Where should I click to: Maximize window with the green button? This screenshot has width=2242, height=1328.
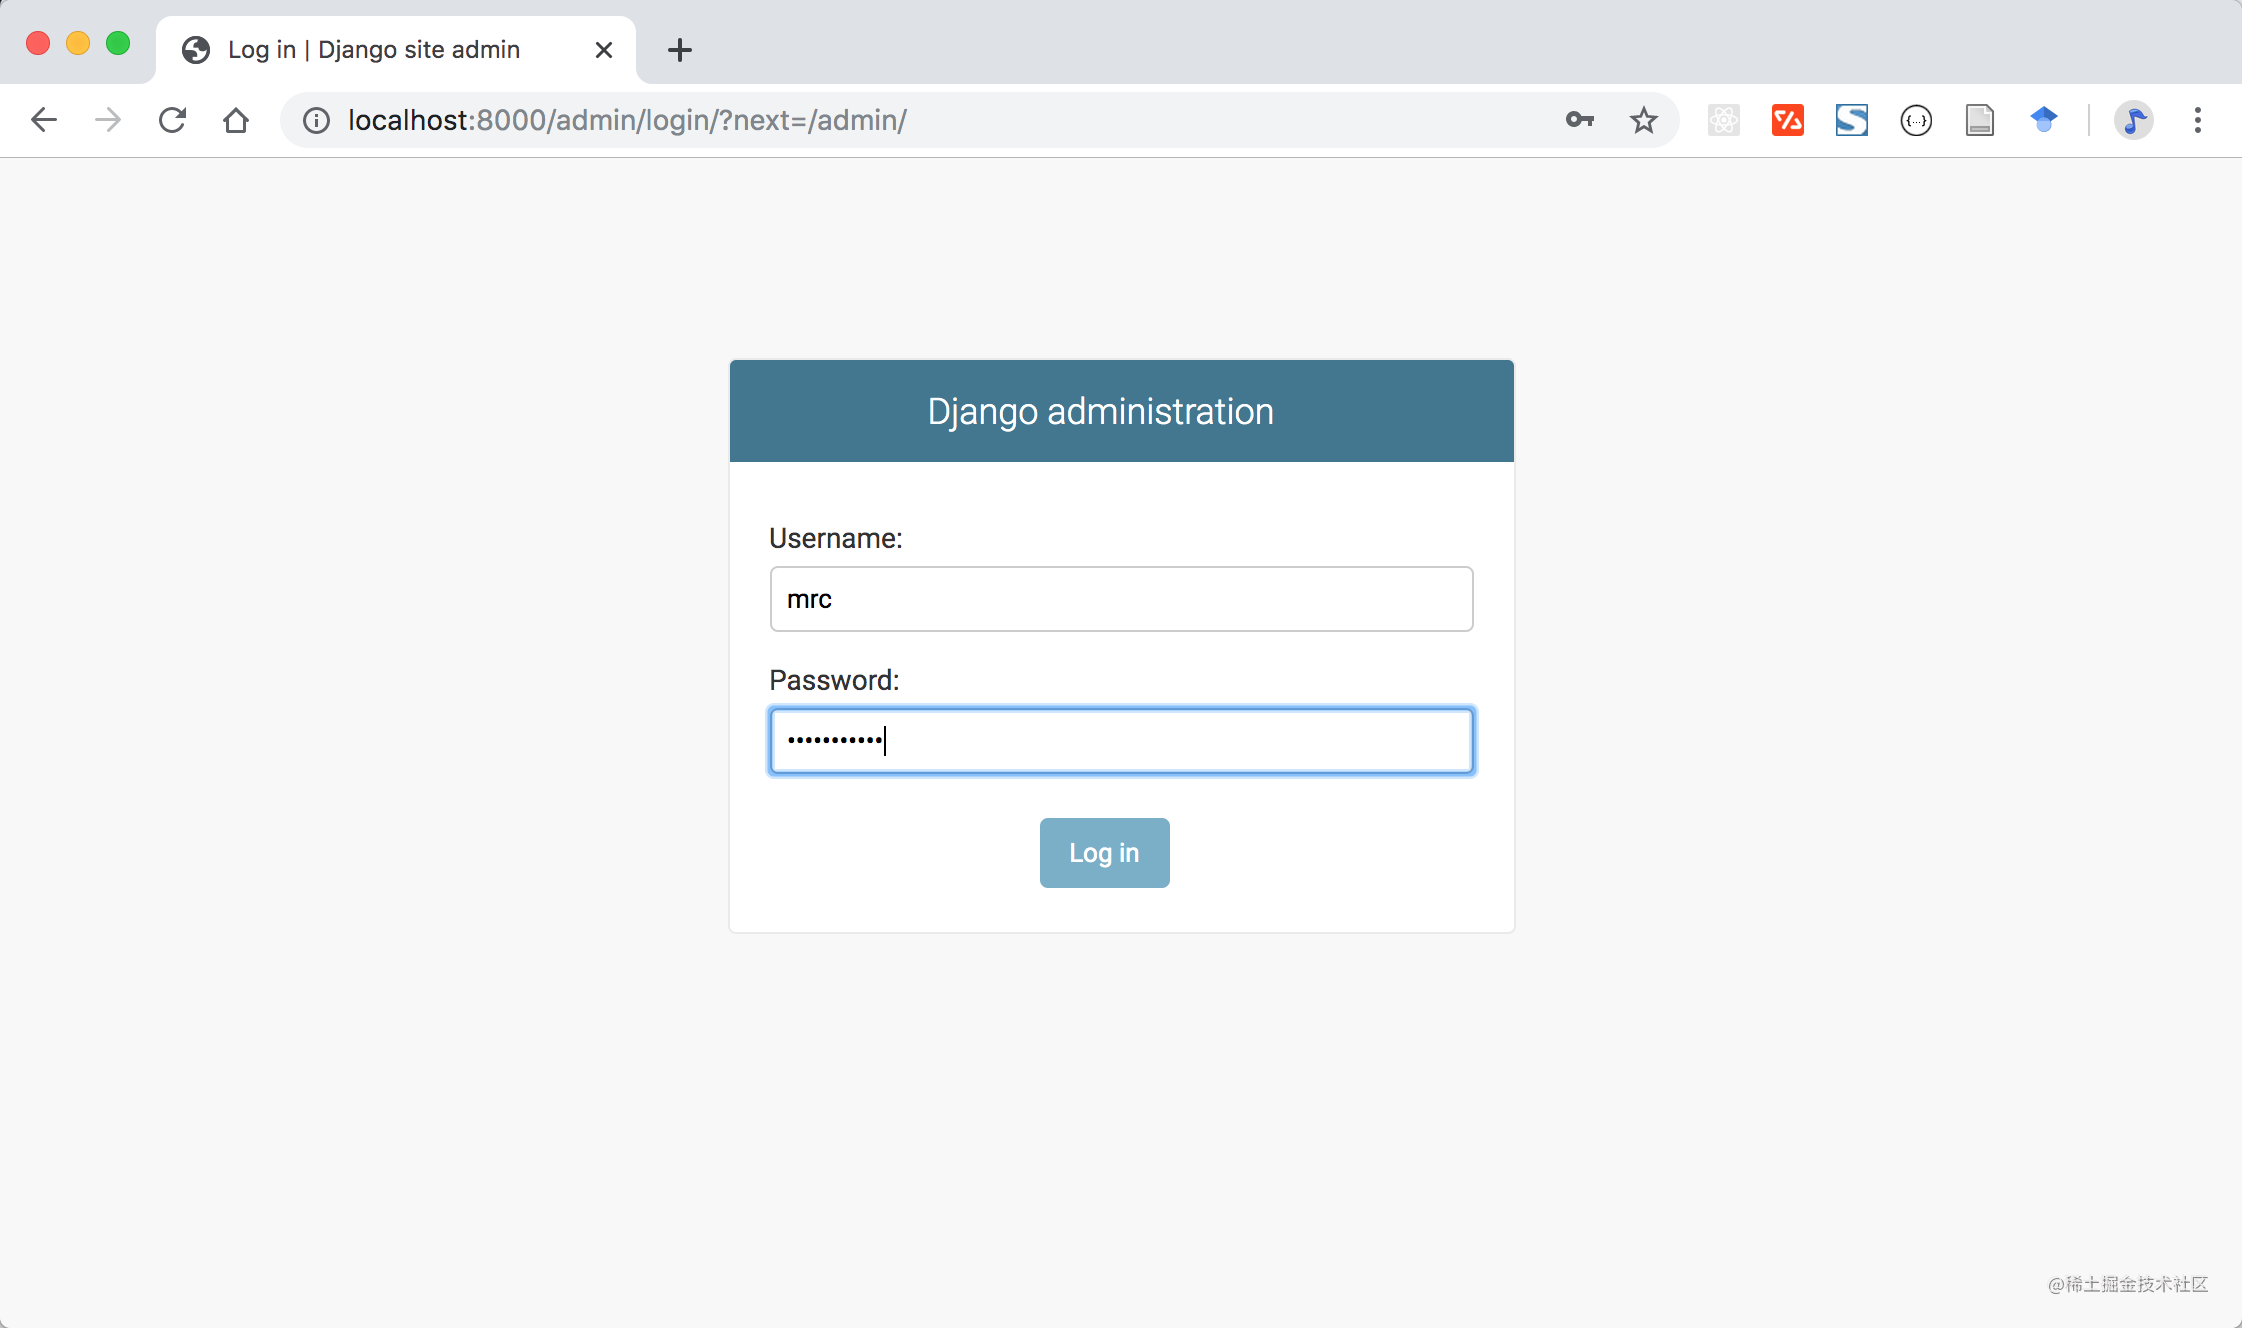[x=118, y=43]
